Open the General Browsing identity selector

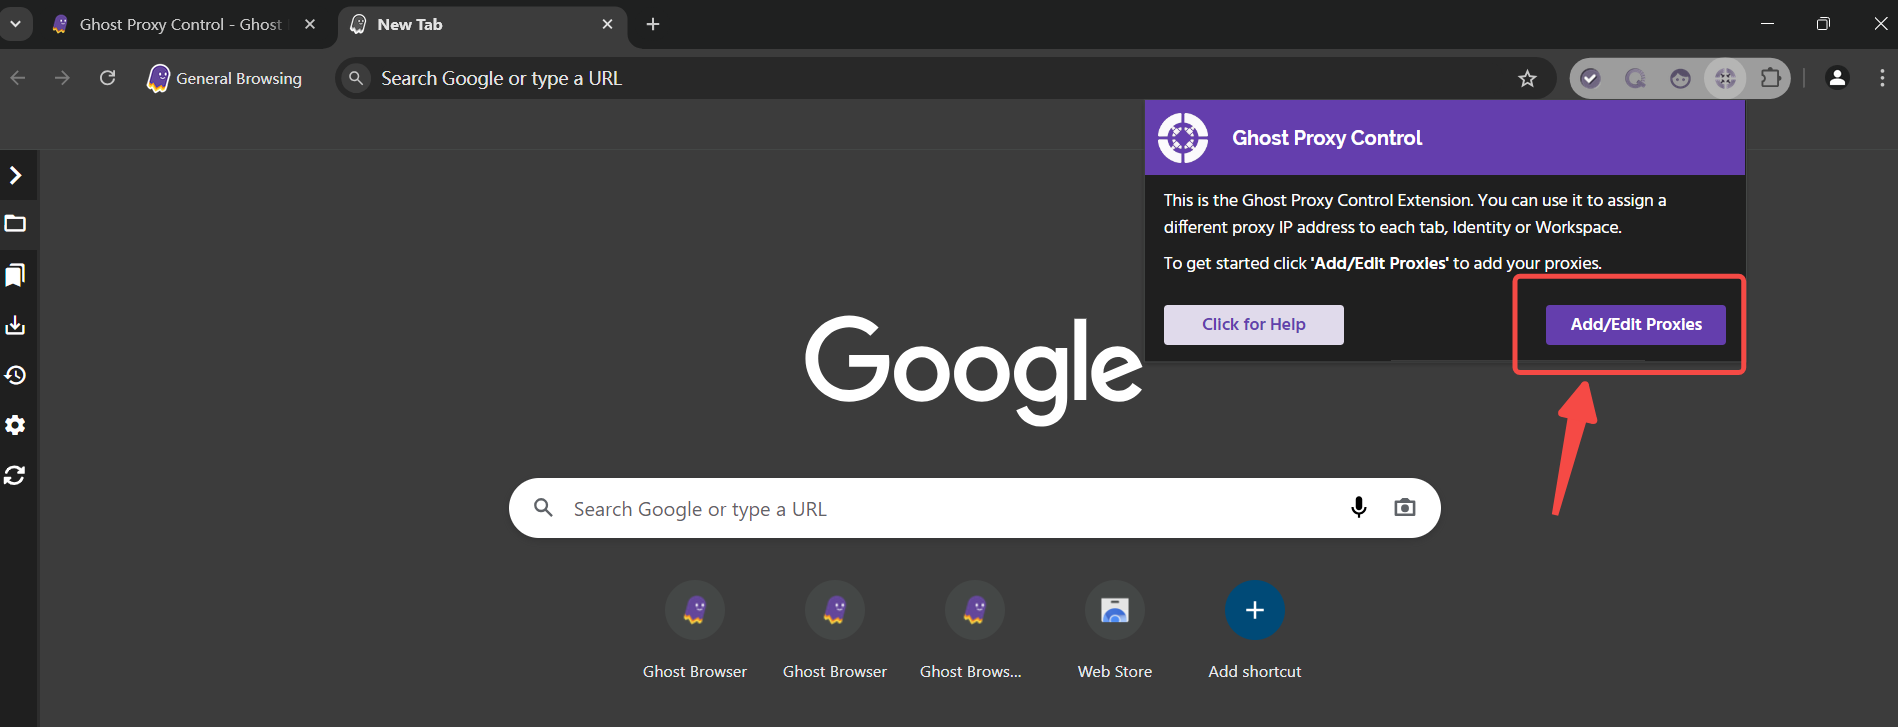(x=224, y=78)
